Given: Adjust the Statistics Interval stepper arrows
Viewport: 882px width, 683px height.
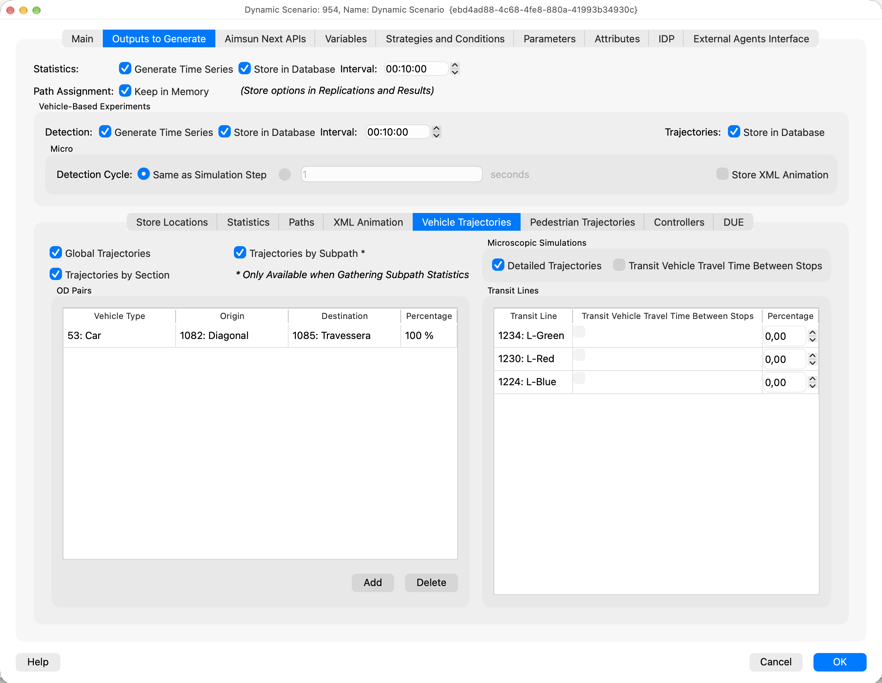Looking at the screenshot, I should 455,69.
